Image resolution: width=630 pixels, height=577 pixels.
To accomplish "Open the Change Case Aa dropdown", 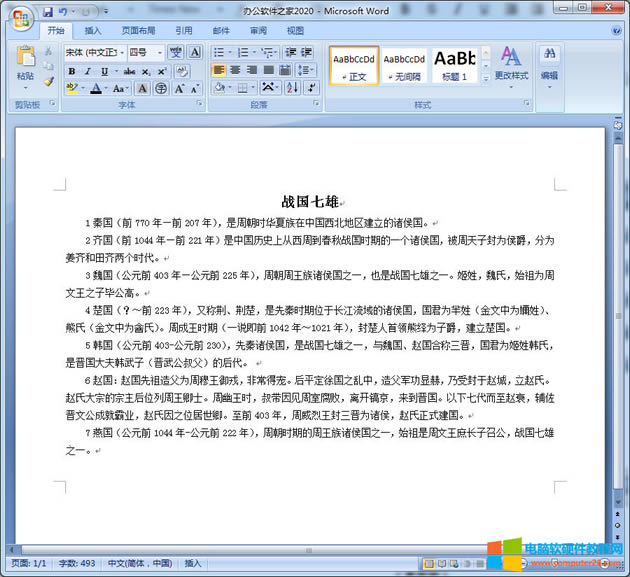I will click(120, 88).
